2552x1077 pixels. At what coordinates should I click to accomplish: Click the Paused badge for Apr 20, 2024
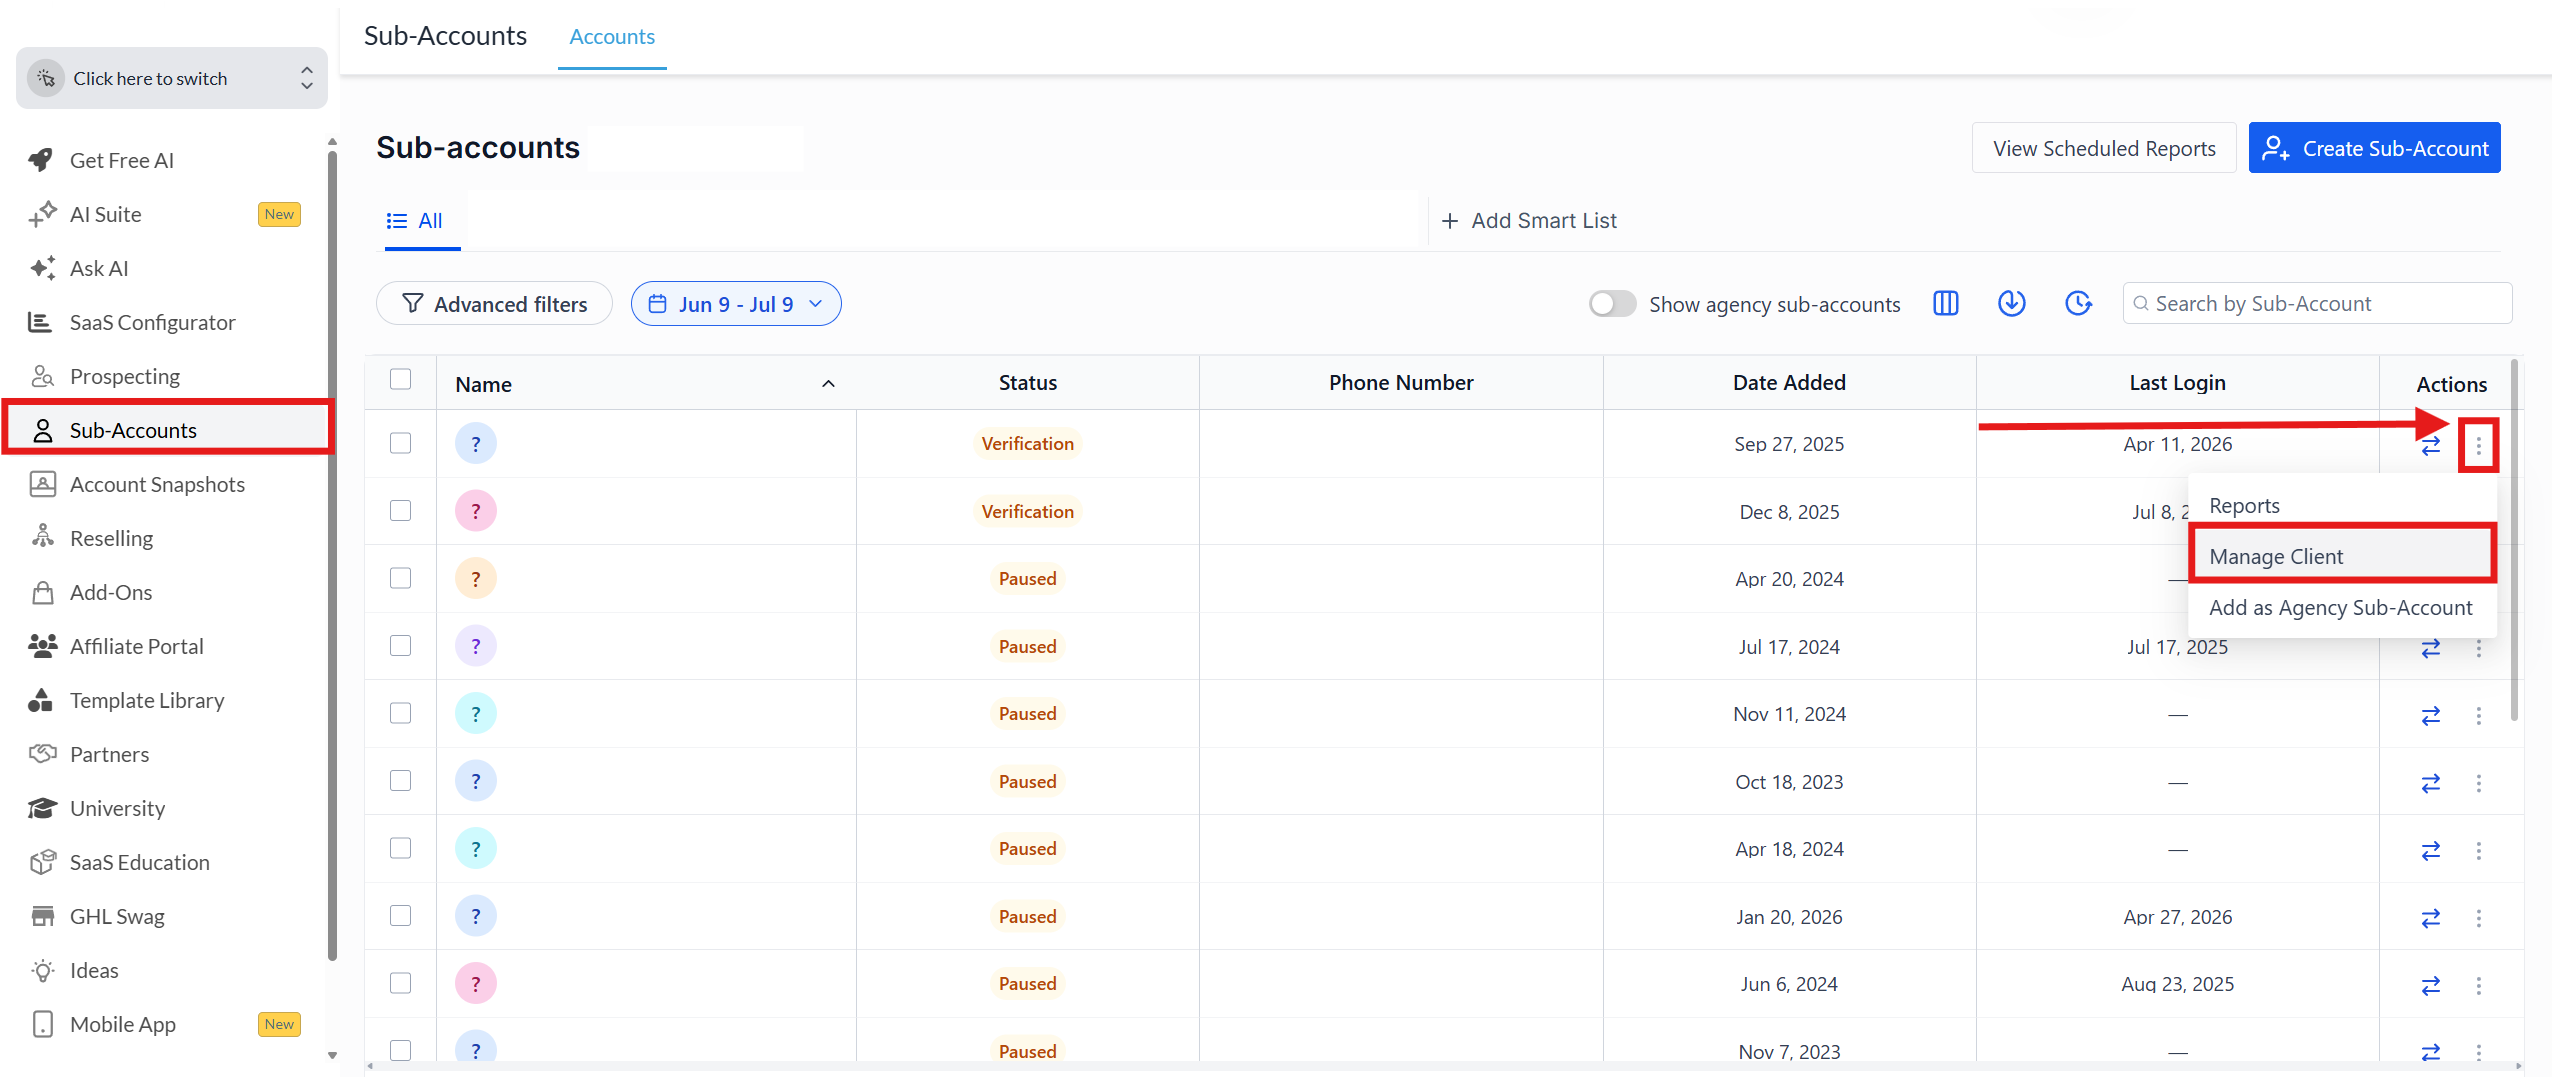tap(1027, 579)
